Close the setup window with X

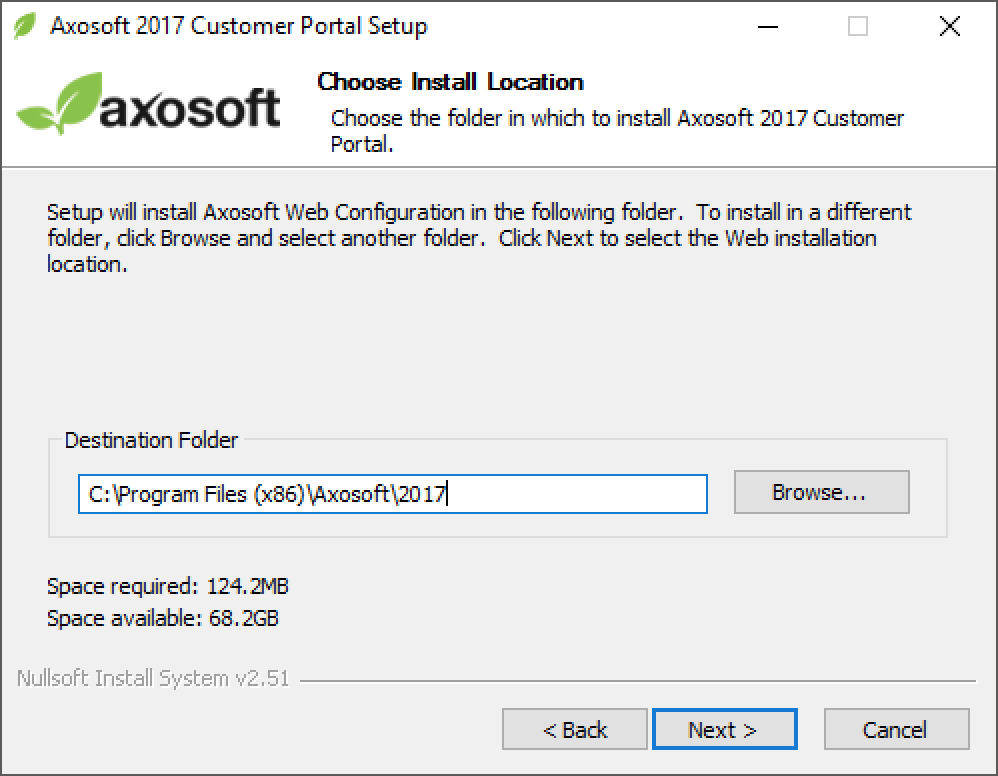point(949,27)
